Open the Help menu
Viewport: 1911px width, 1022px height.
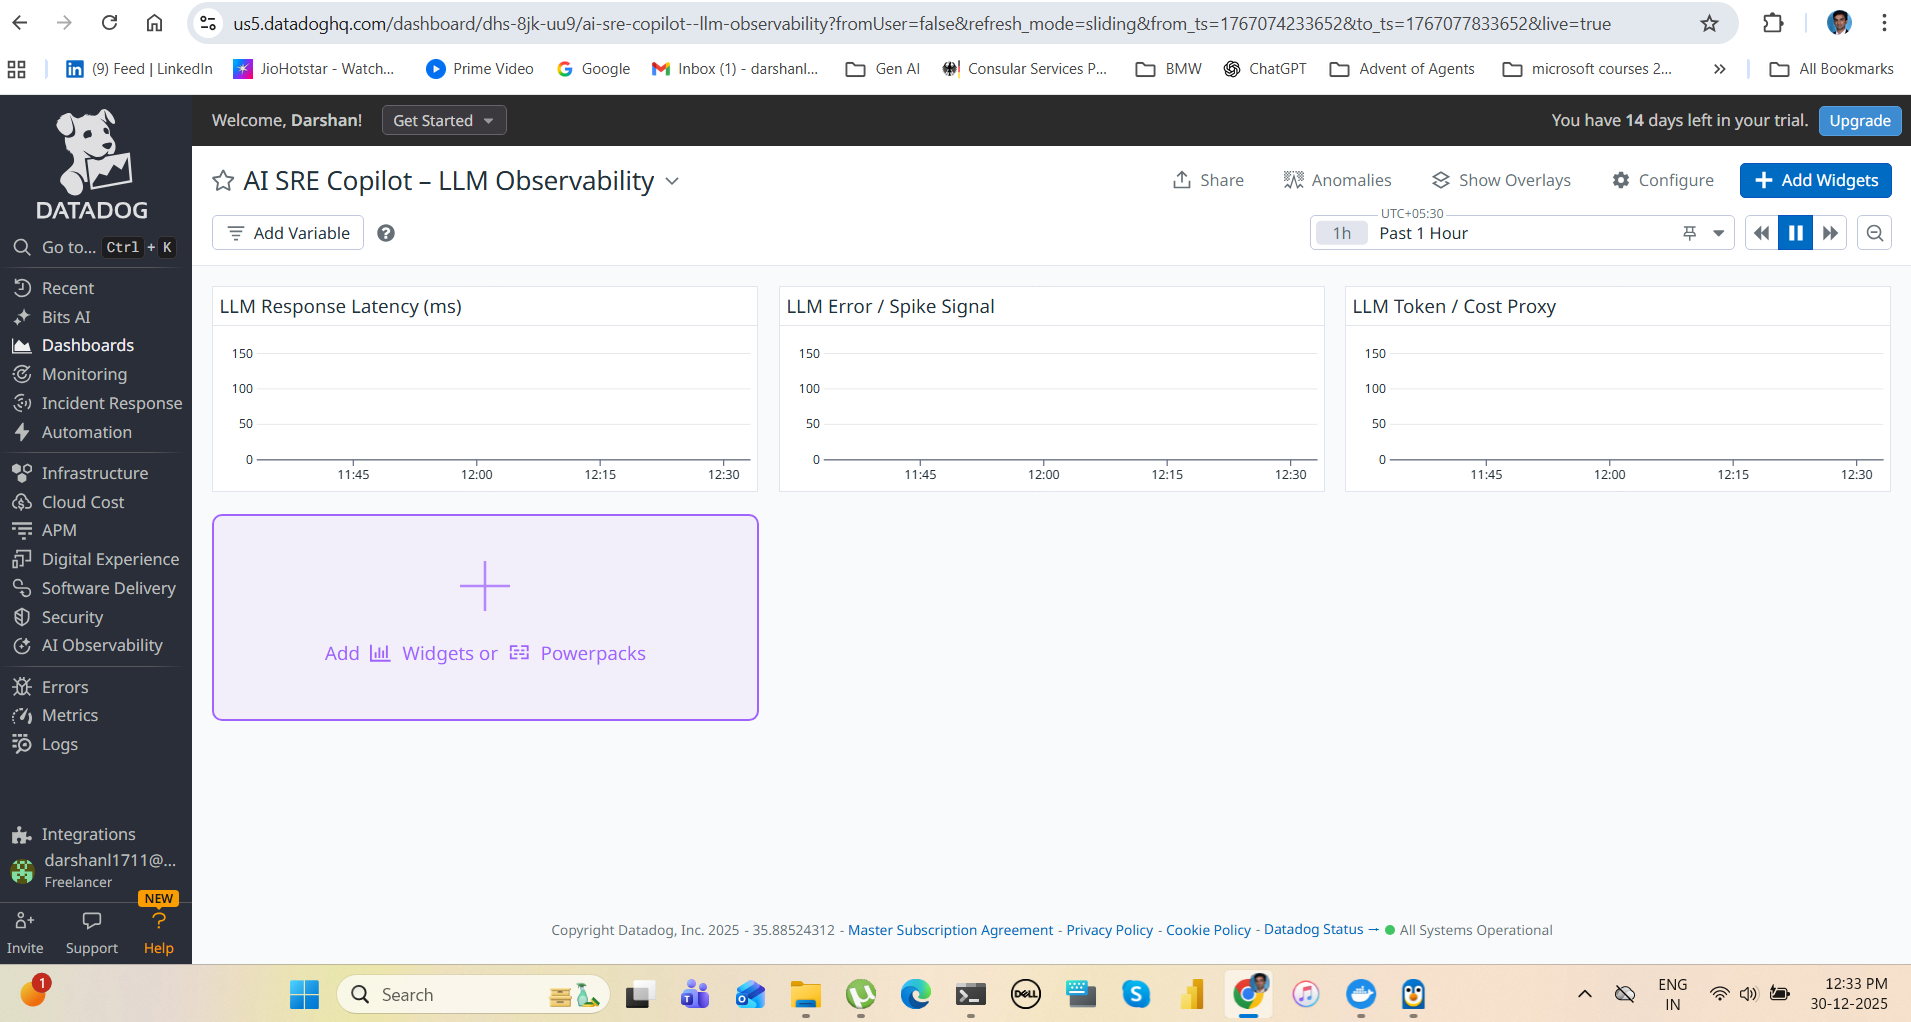[x=159, y=932]
